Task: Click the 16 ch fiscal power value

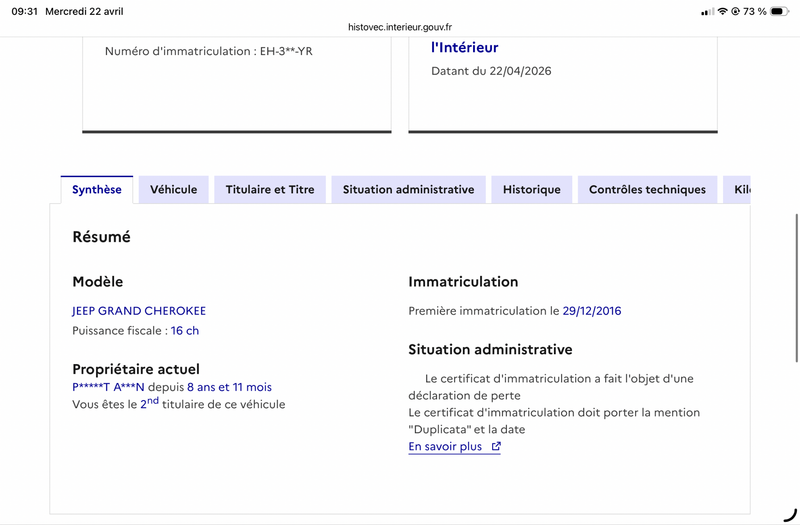Action: click(185, 331)
